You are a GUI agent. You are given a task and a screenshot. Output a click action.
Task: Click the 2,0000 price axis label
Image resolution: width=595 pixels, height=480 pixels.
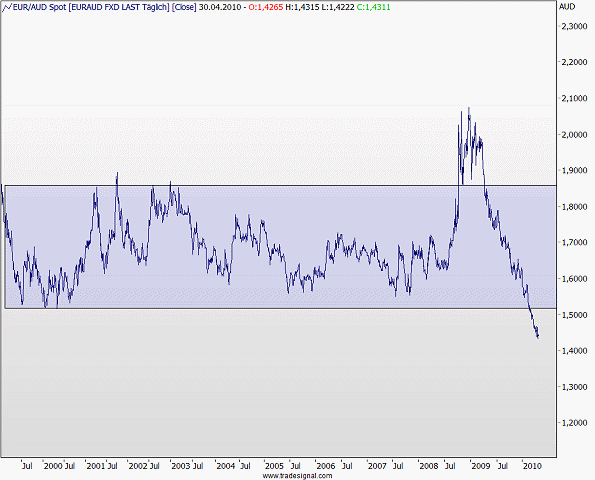(574, 135)
